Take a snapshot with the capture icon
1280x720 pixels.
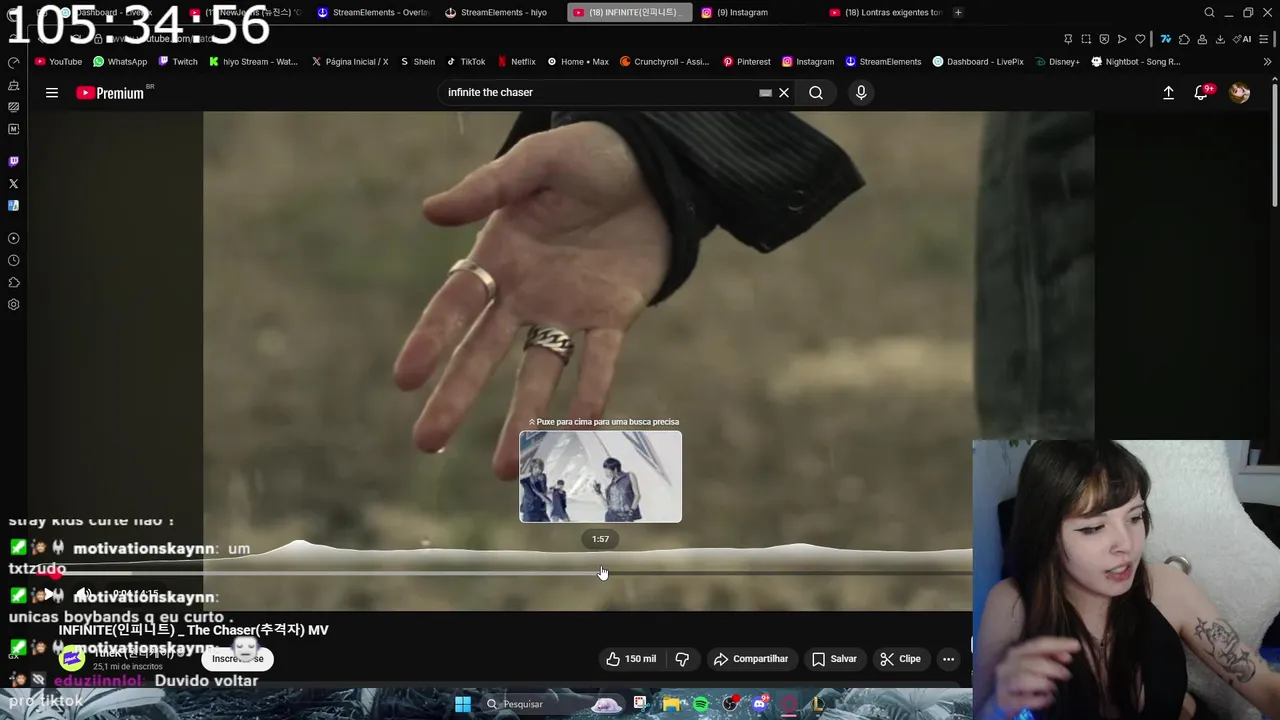click(1086, 39)
